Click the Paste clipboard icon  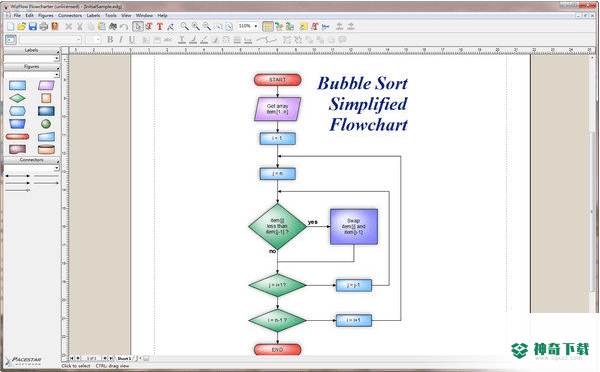(101, 26)
